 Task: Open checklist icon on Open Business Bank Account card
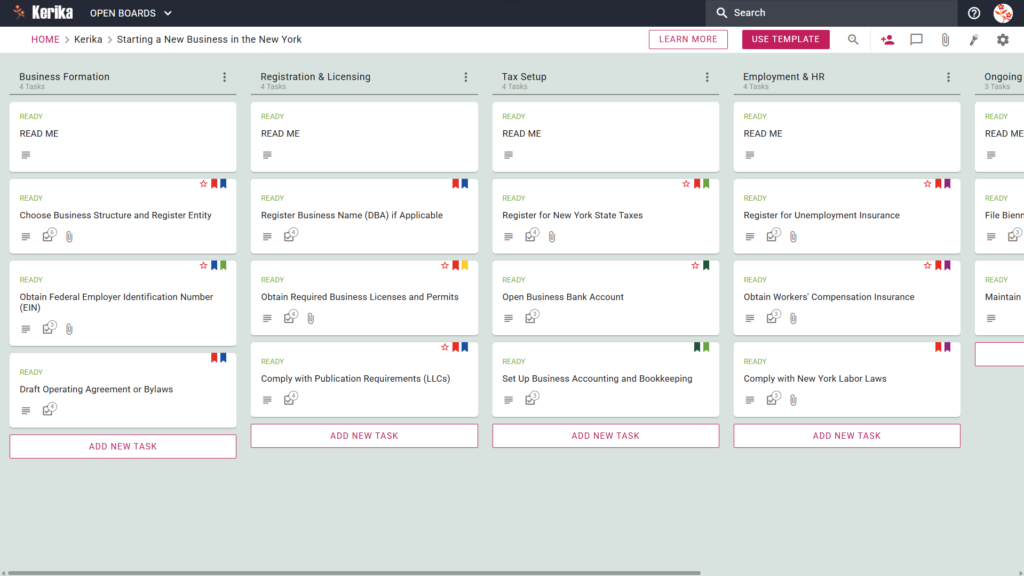(x=532, y=317)
